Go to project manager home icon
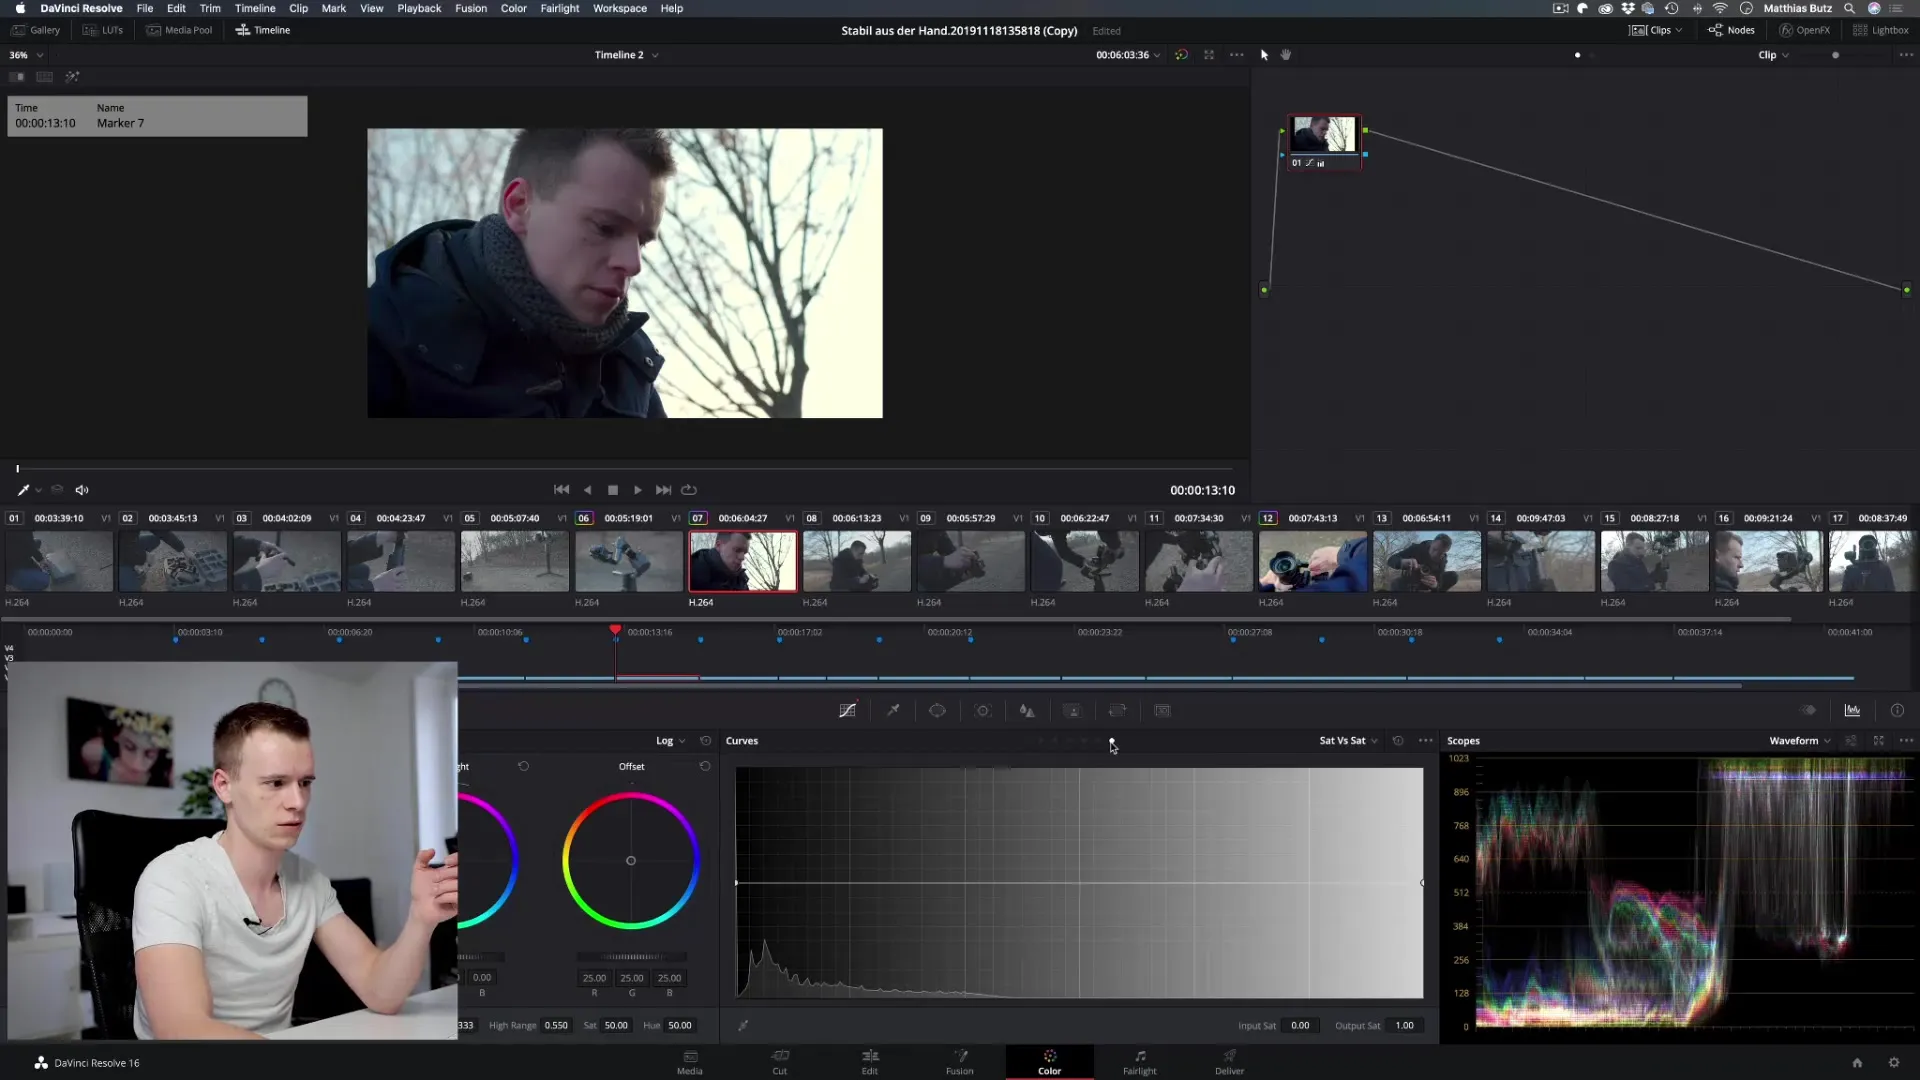 coord(1857,1063)
